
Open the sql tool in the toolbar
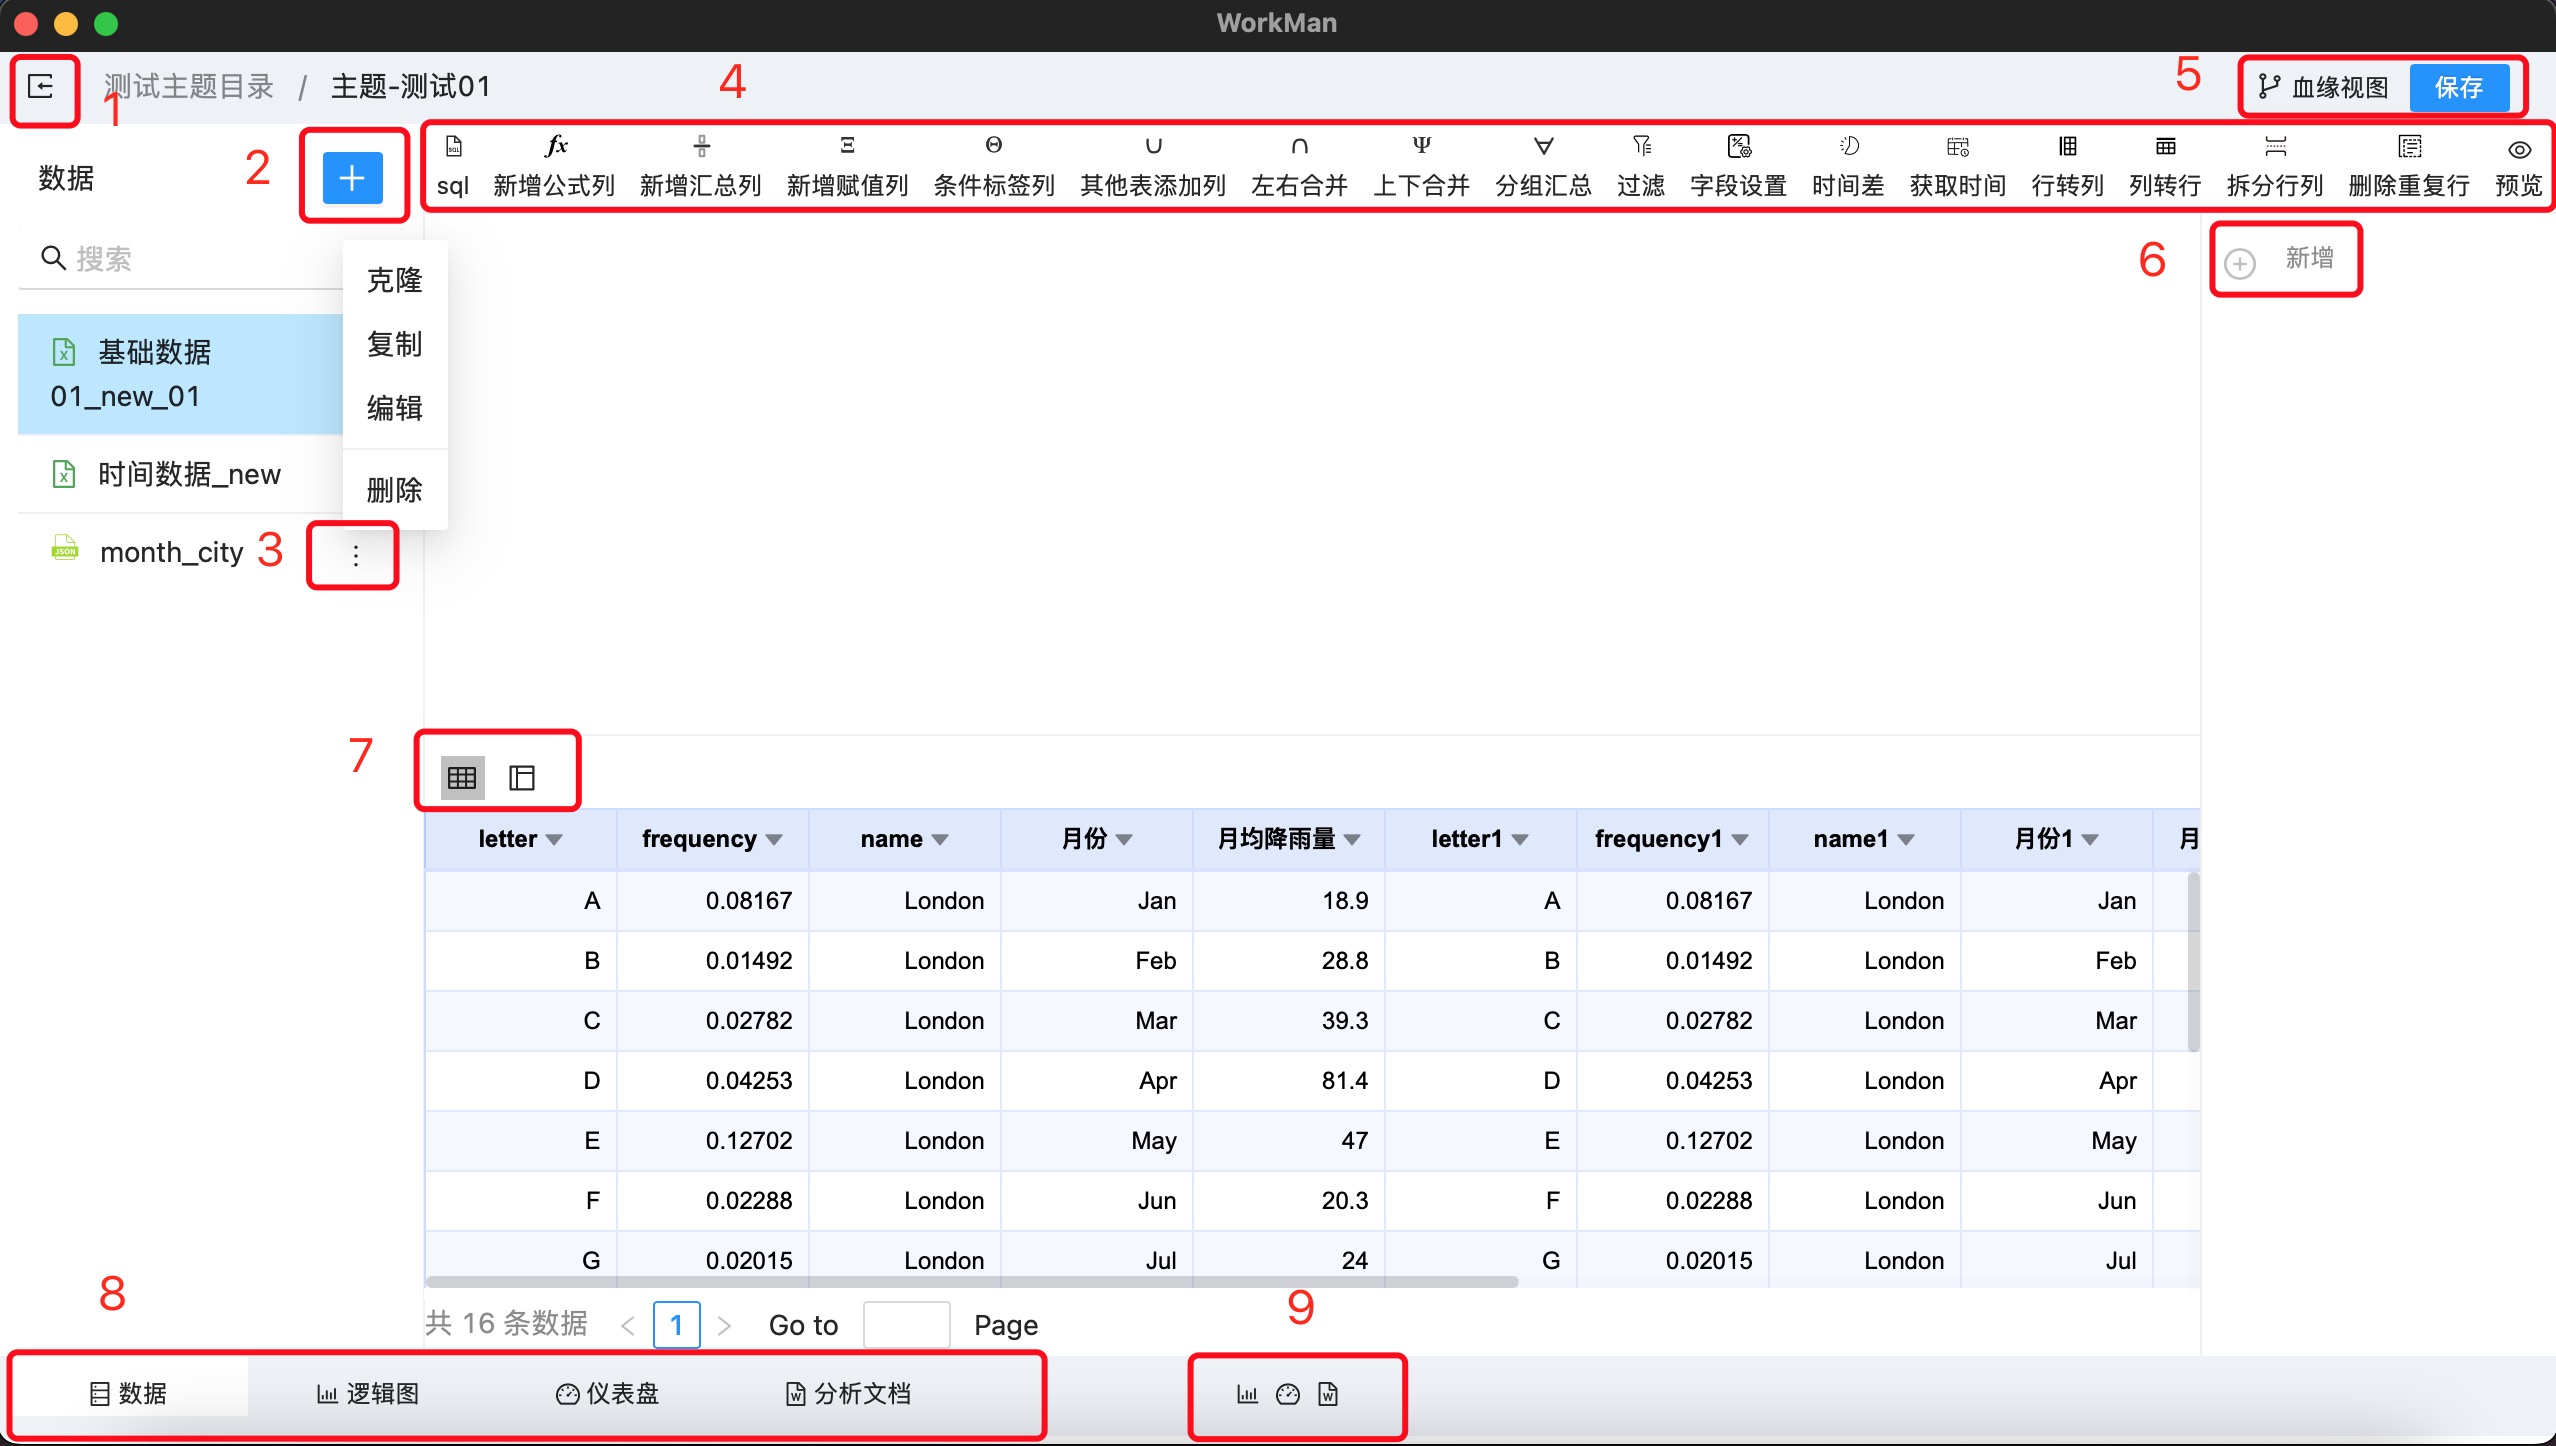[x=453, y=168]
